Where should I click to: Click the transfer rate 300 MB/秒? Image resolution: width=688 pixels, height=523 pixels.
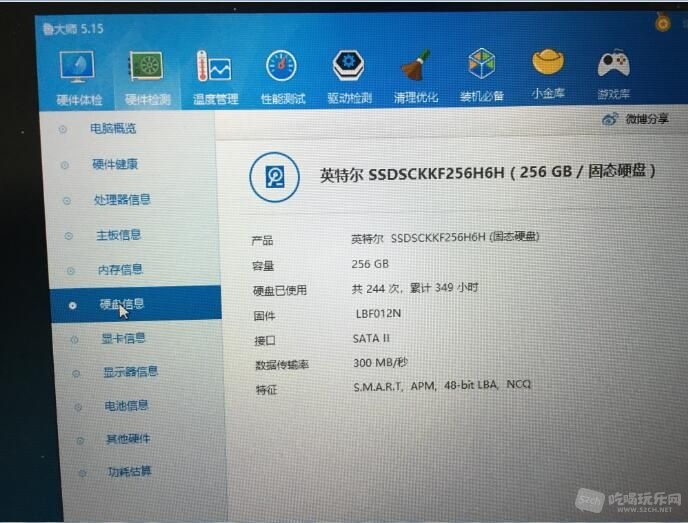tap(380, 363)
